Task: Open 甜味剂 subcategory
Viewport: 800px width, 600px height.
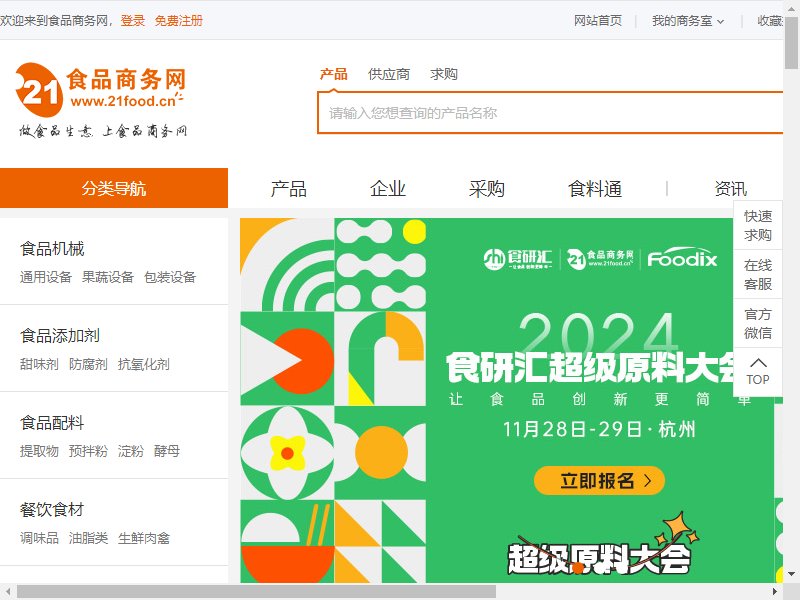Action: (x=39, y=364)
